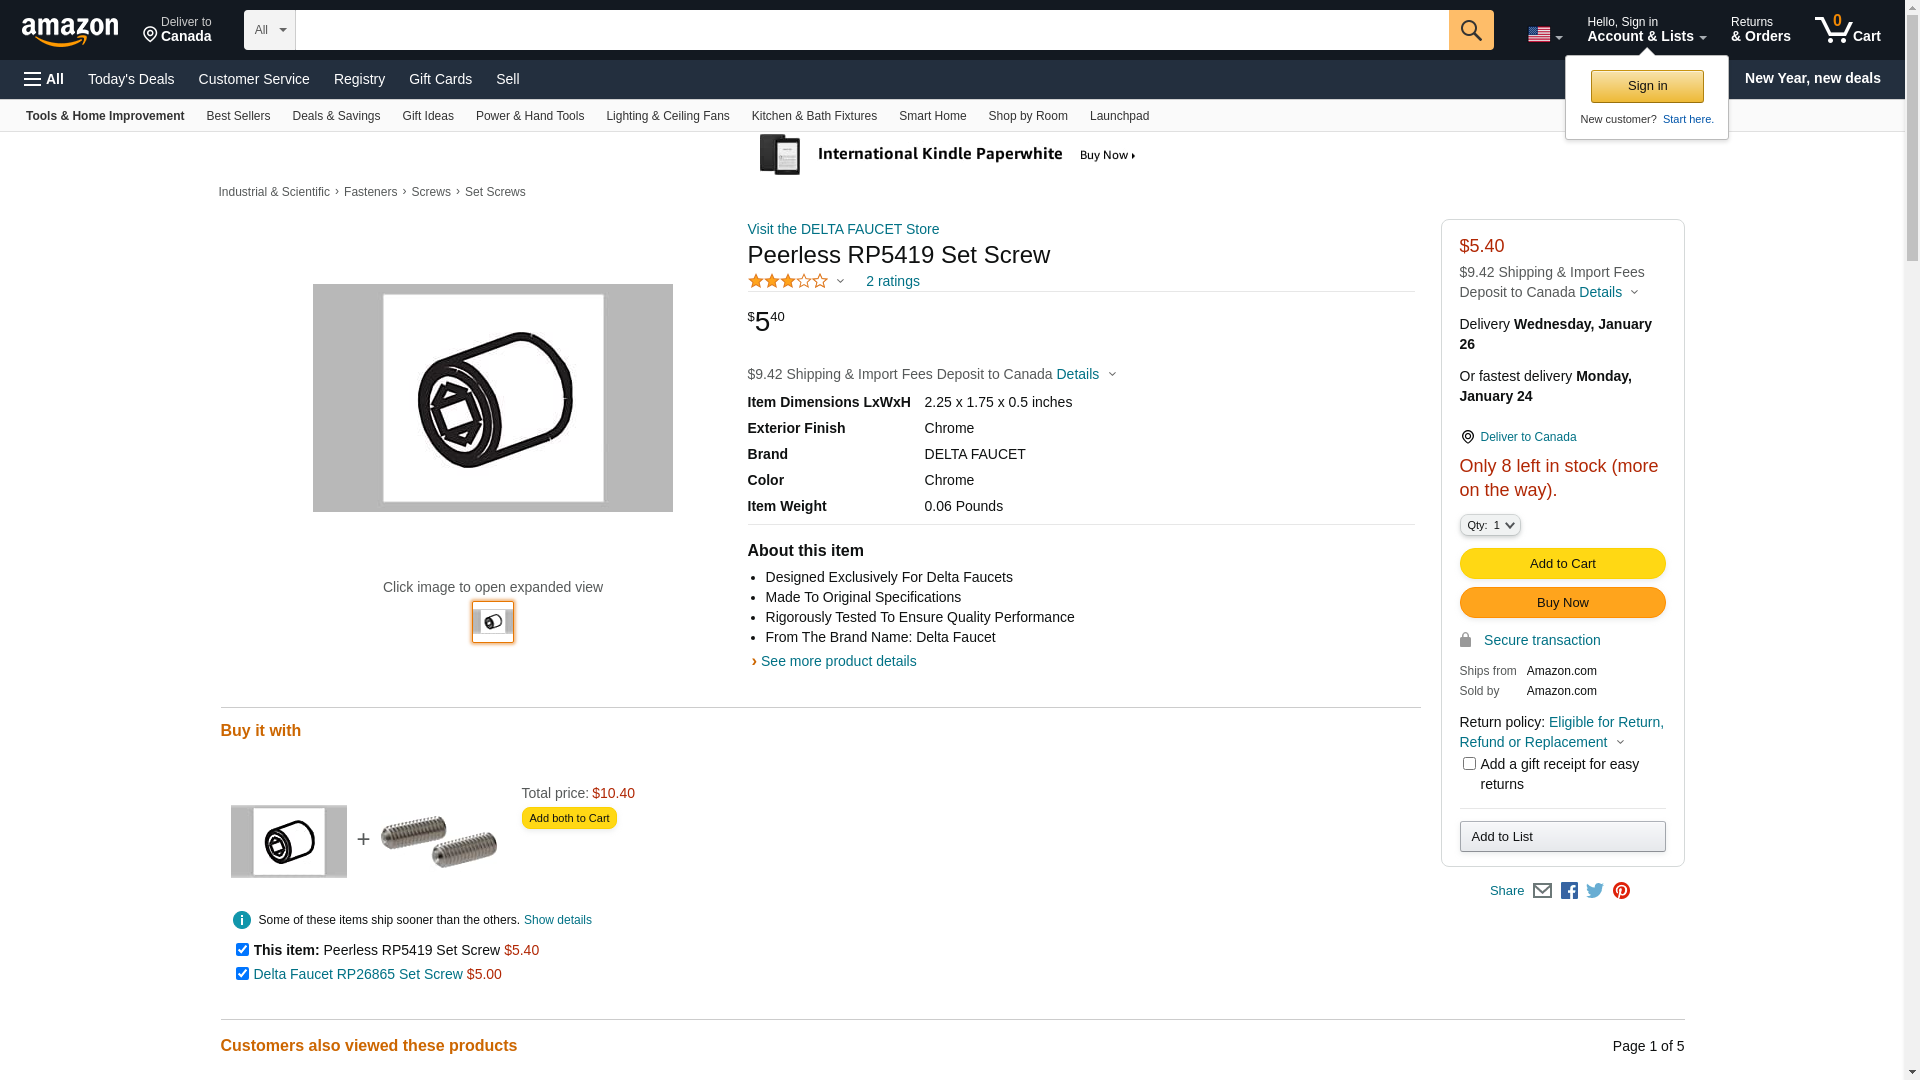Enable the gift receipt checkbox
Screen dimensions: 1920x1080
pyautogui.click(x=1469, y=764)
